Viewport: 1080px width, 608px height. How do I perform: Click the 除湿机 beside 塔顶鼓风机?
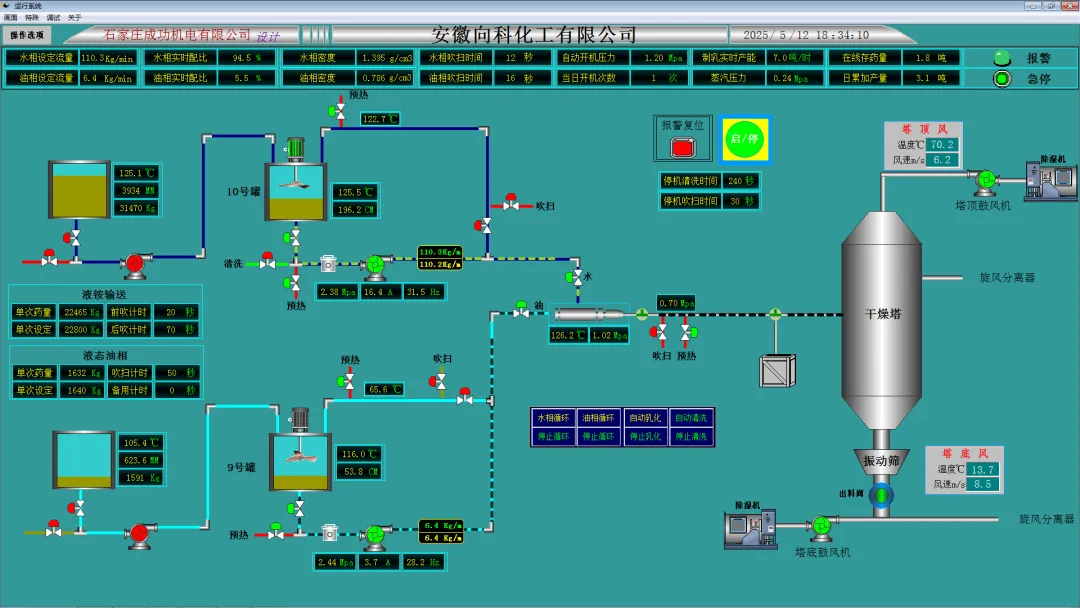(x=1050, y=181)
